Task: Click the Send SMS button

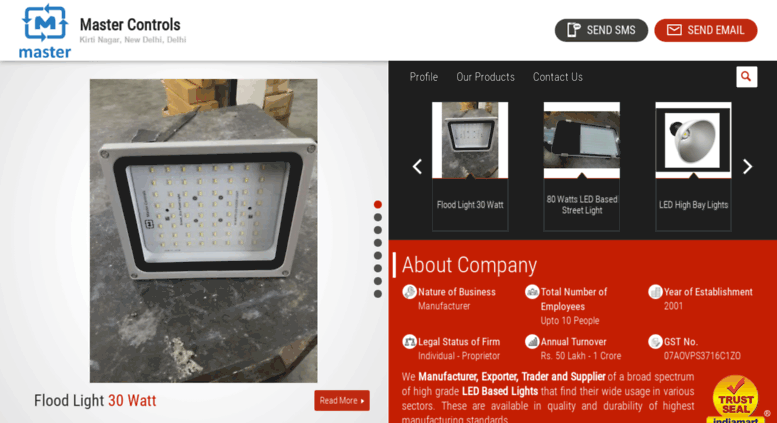Action: pos(601,30)
